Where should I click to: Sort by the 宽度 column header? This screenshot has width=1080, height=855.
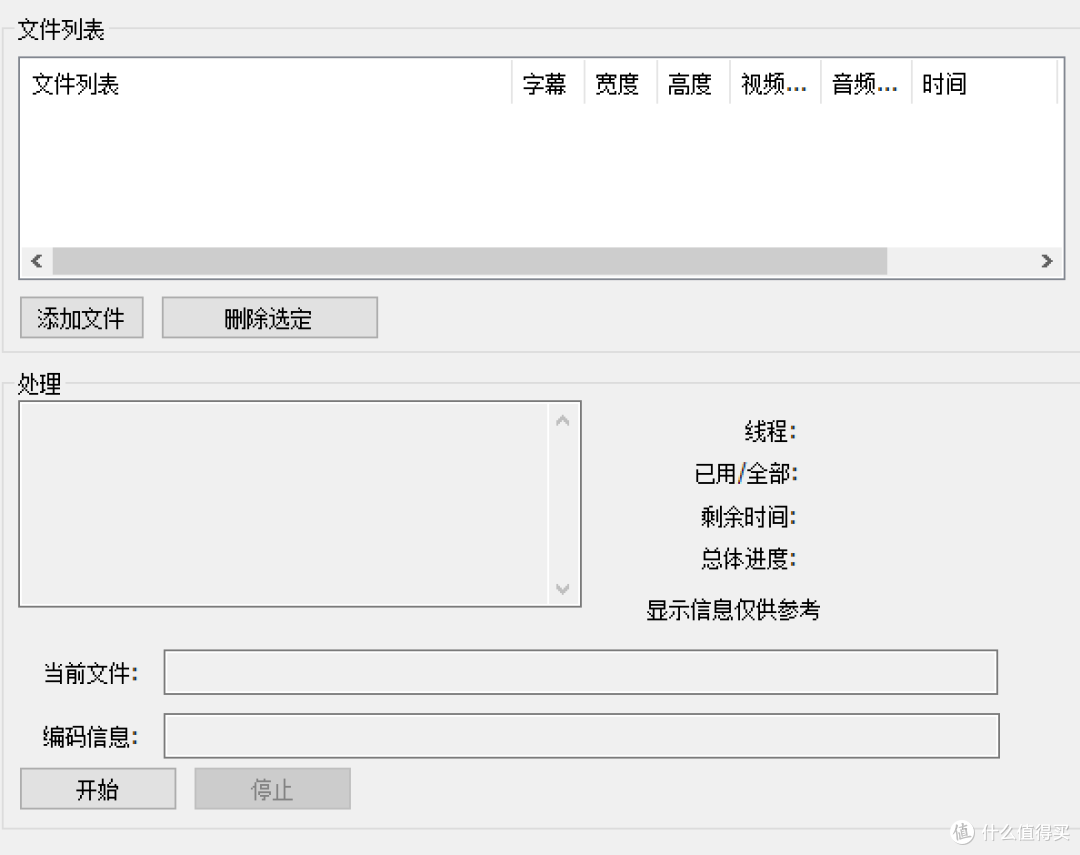[x=621, y=83]
